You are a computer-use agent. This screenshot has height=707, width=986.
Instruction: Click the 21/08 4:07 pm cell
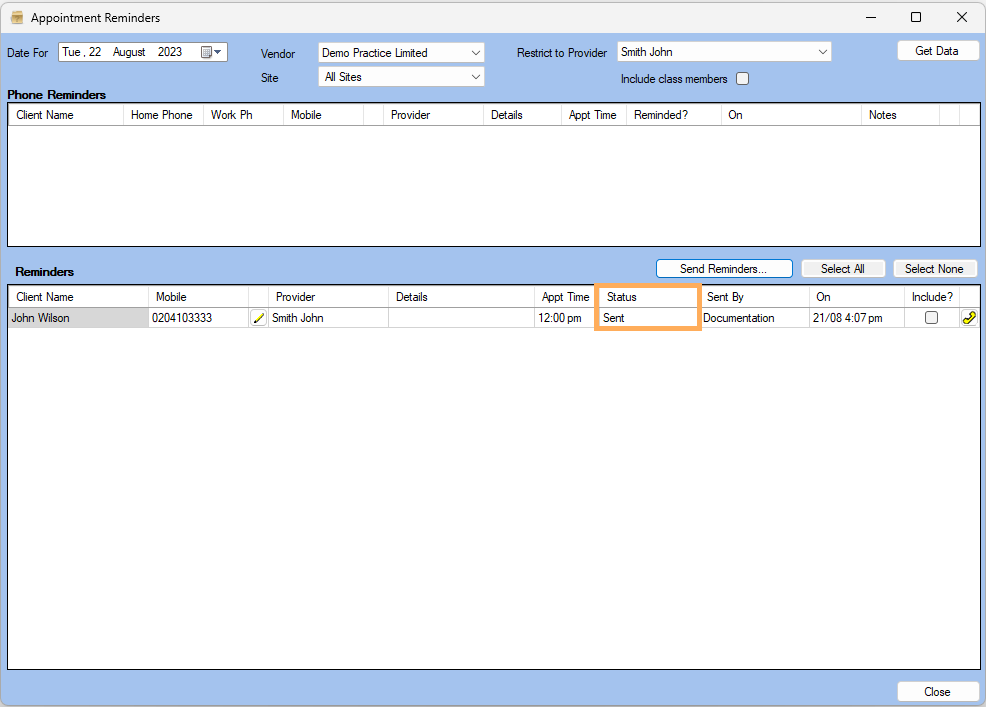[856, 318]
